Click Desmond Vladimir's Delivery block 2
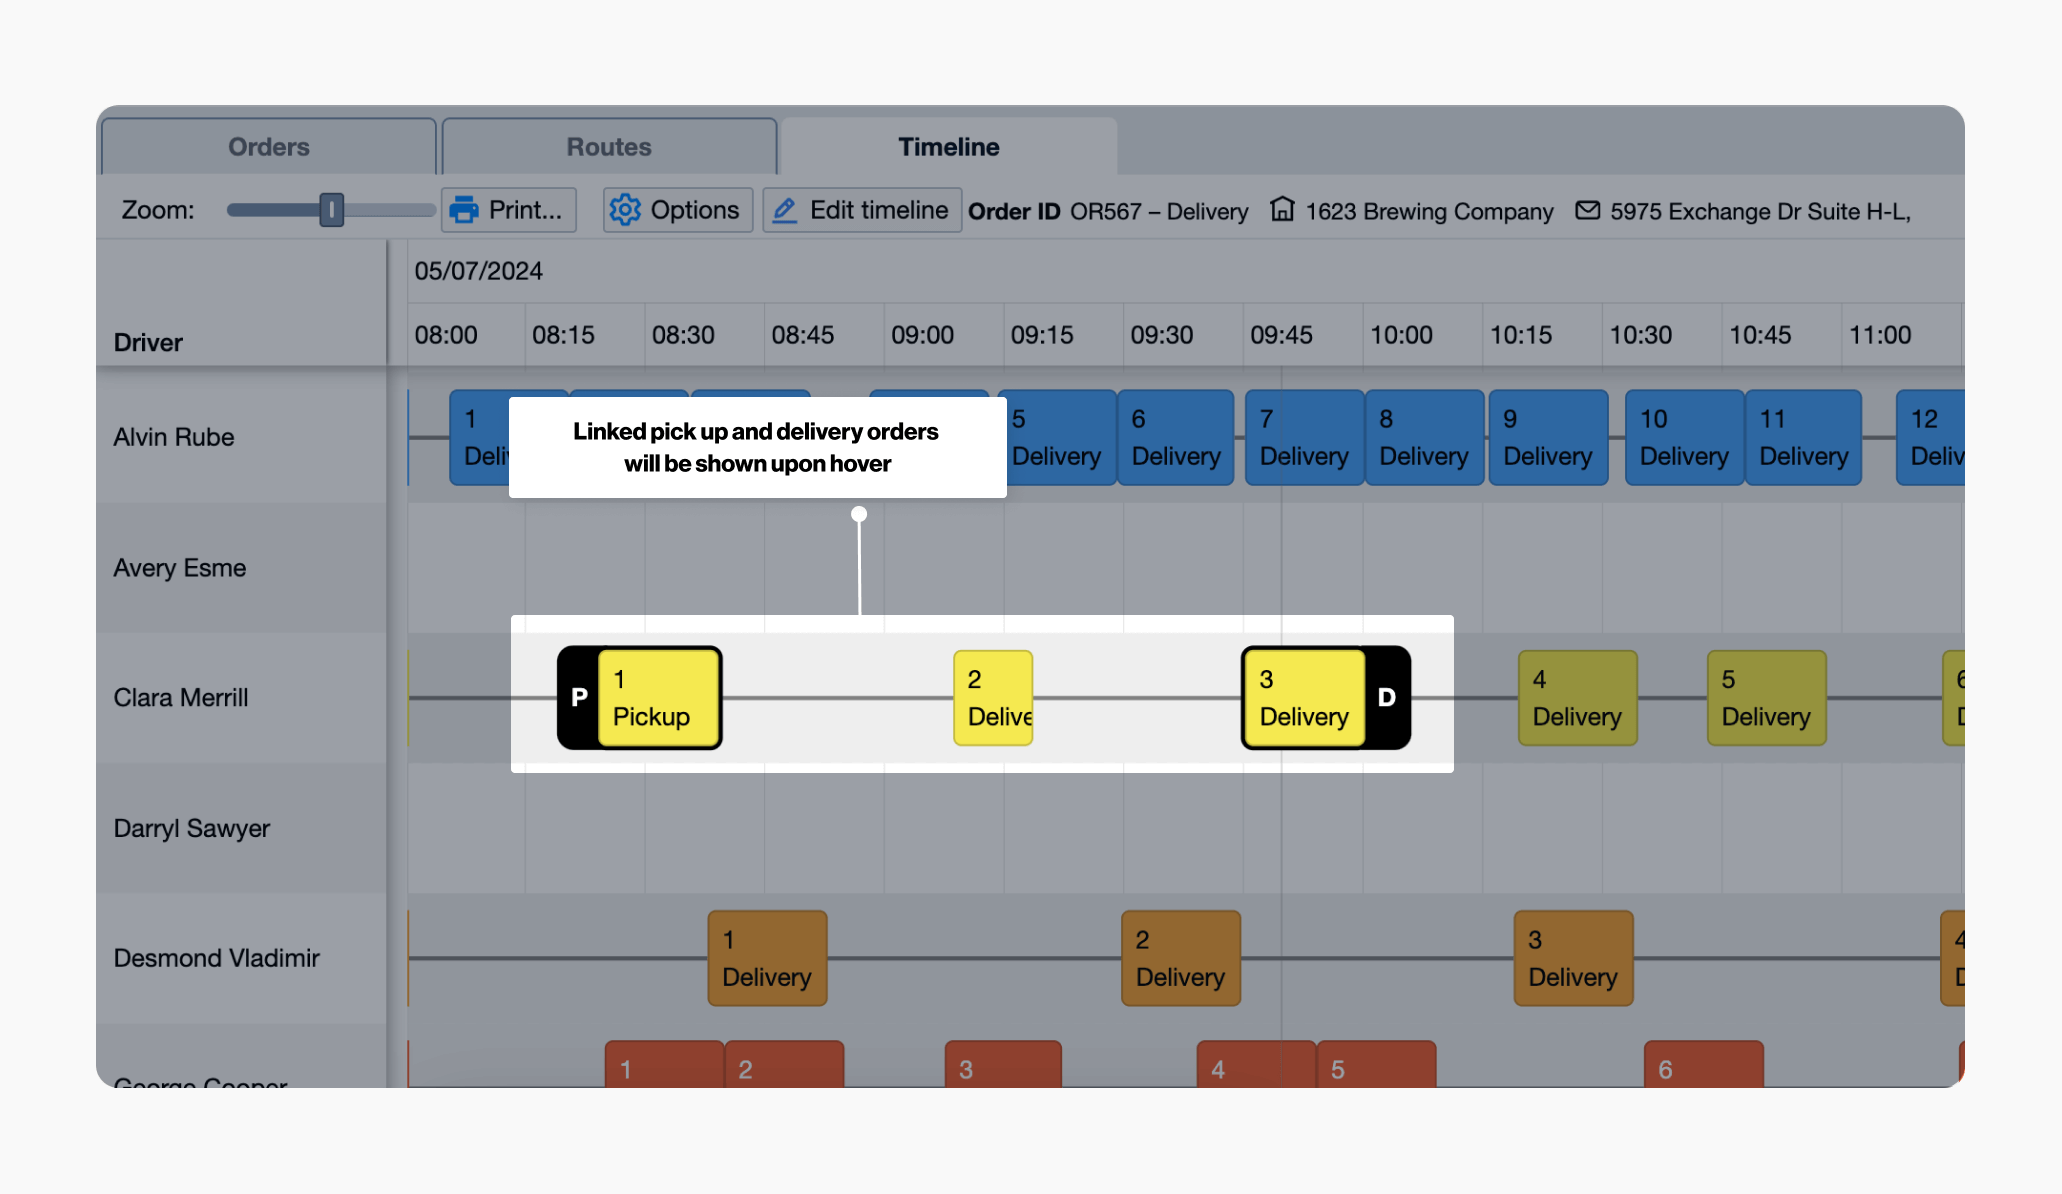Image resolution: width=2062 pixels, height=1194 pixels. point(1180,958)
